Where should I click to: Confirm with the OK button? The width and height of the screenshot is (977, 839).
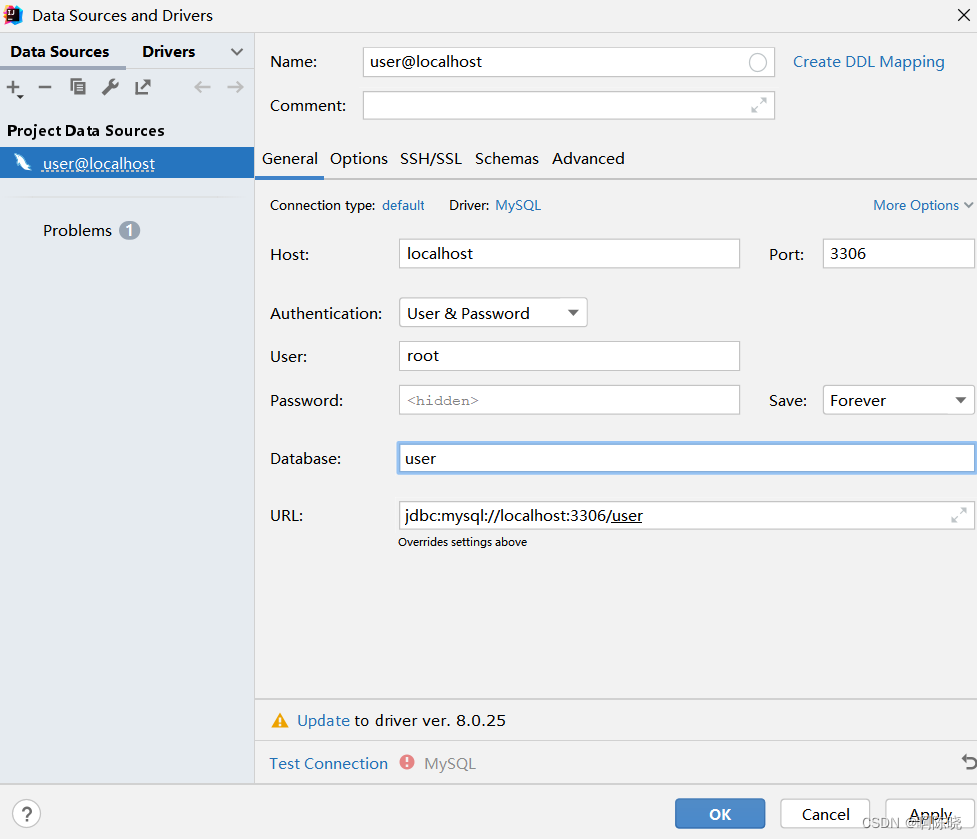coord(720,813)
